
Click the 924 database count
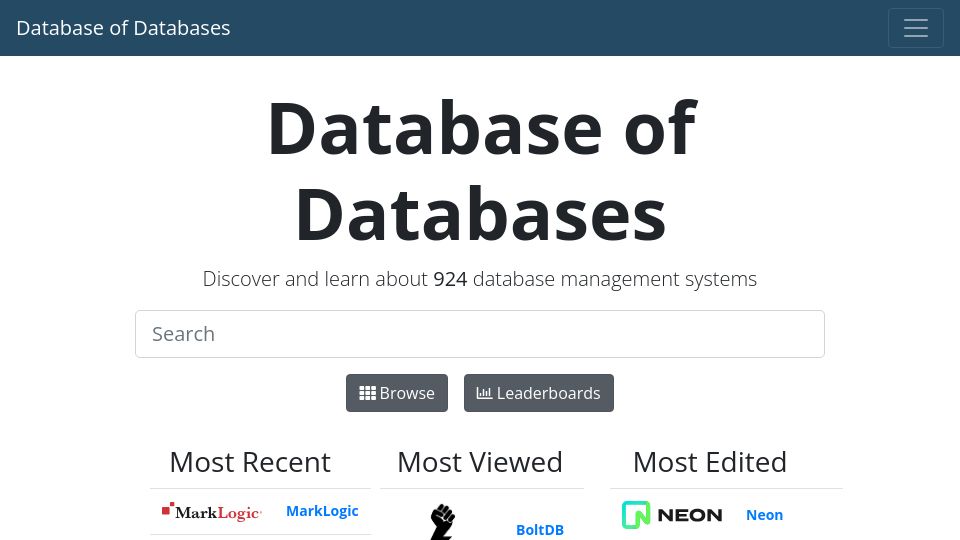pos(450,279)
